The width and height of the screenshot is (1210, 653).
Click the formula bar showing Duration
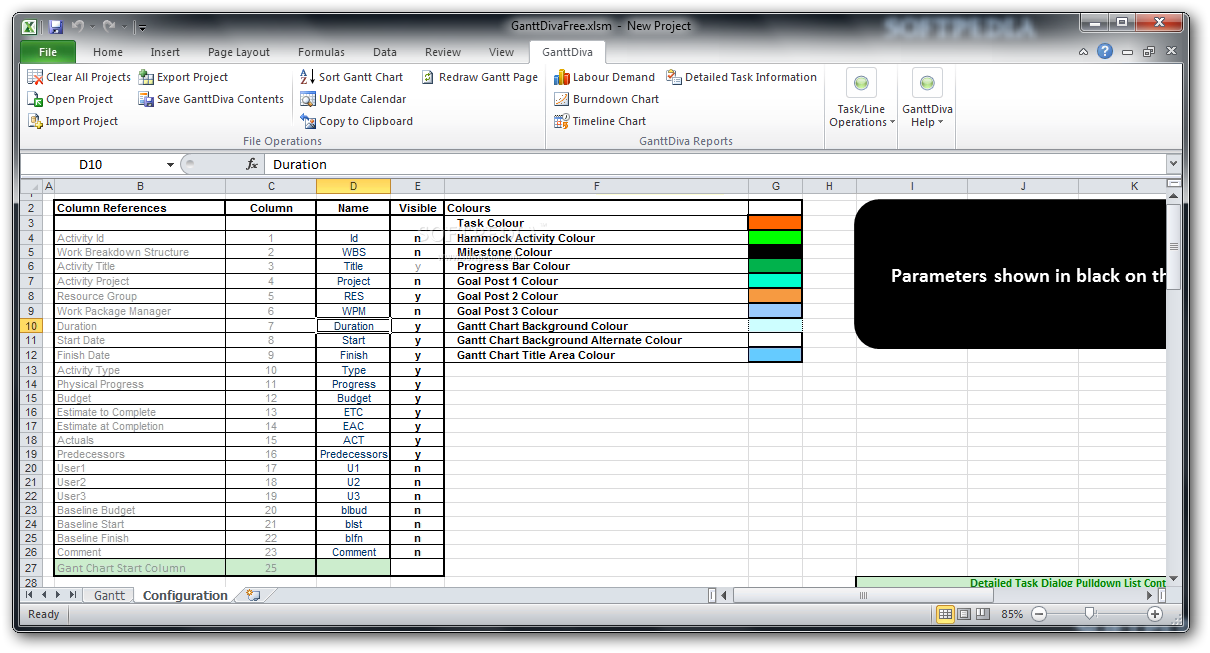[x=716, y=164]
